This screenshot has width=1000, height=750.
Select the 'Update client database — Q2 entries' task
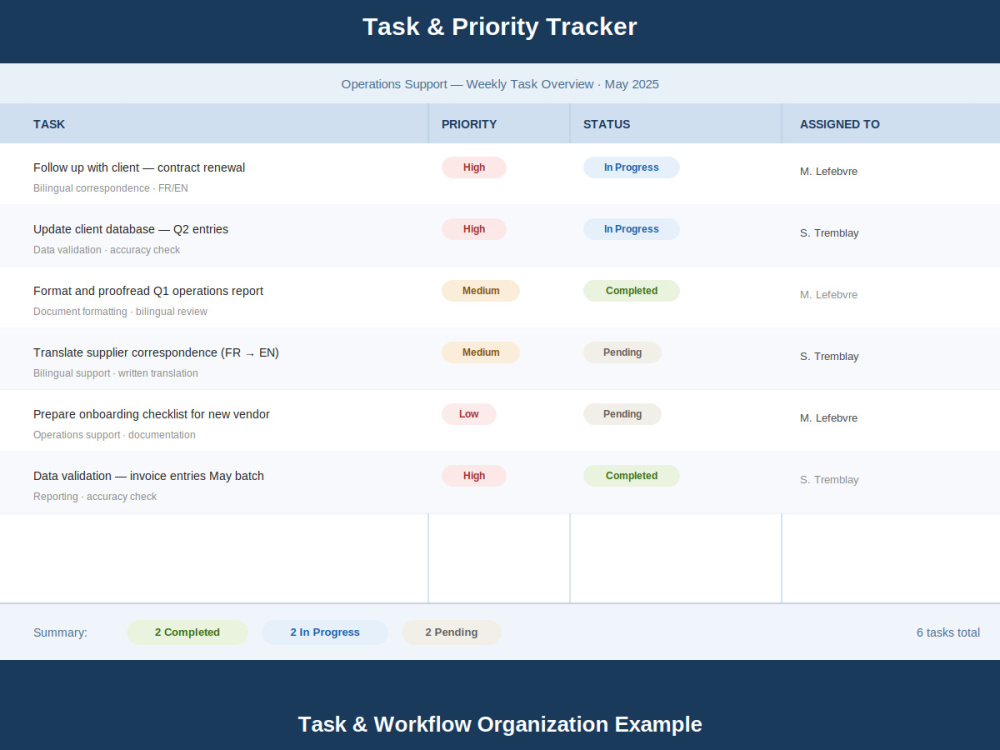click(x=131, y=229)
